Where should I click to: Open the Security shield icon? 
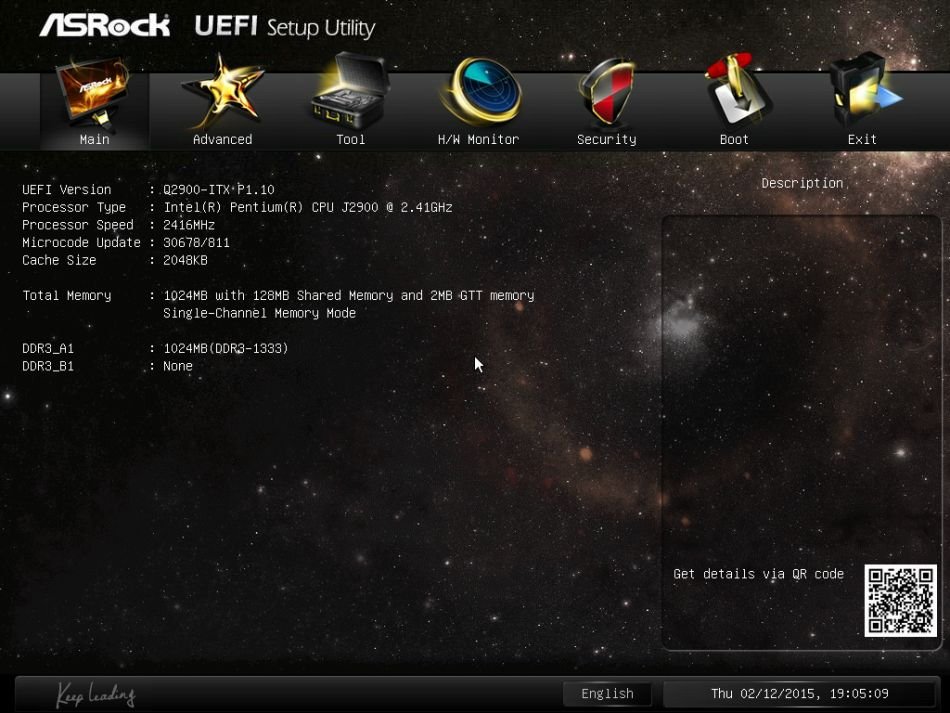[606, 92]
